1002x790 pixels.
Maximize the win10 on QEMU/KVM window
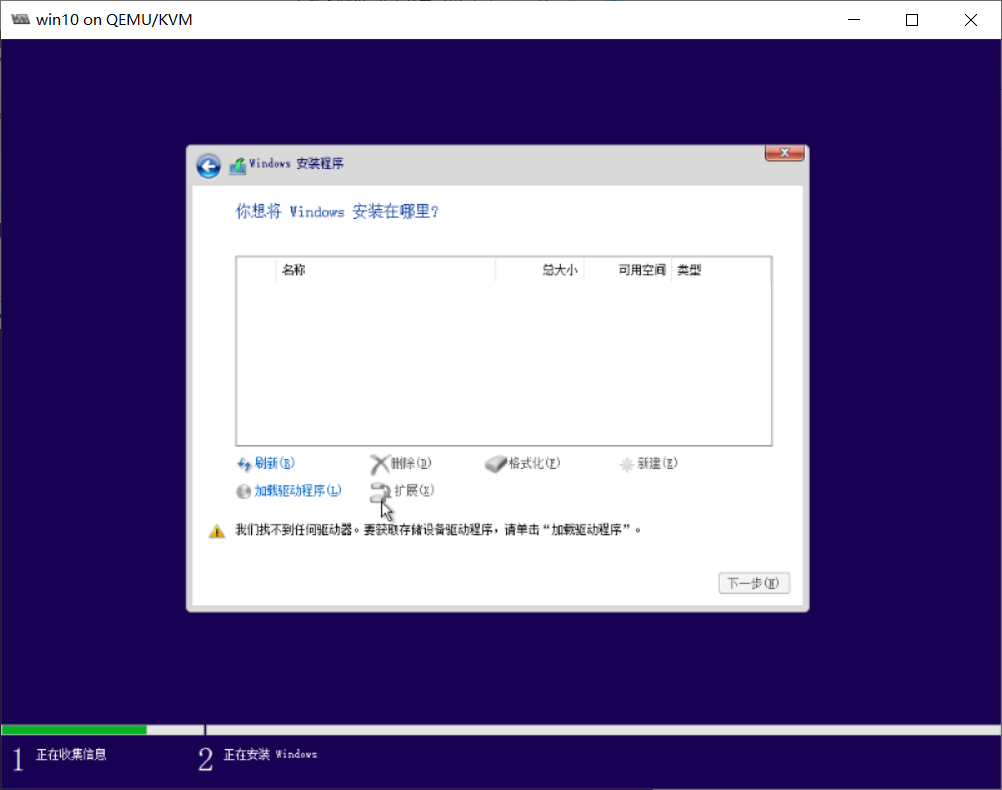(x=912, y=20)
